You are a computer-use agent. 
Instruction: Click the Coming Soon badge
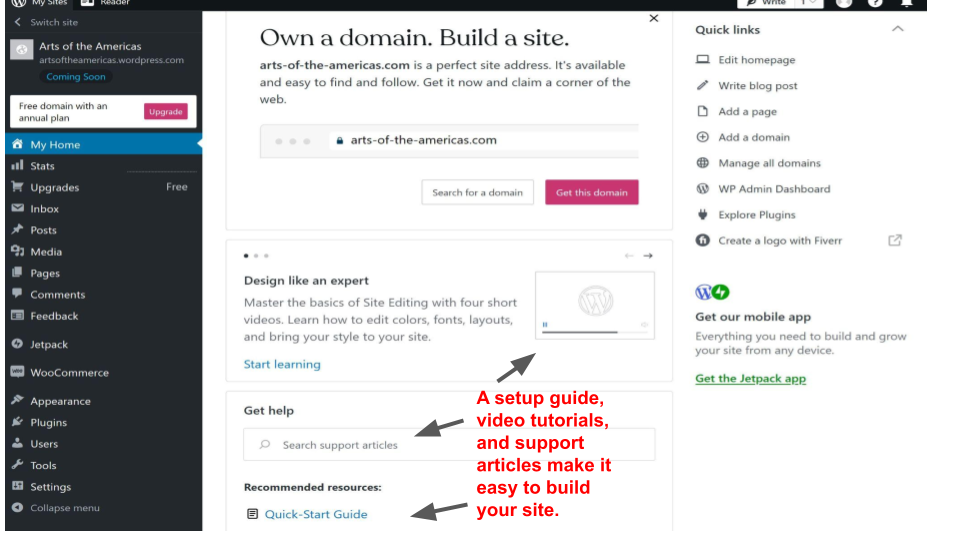click(x=76, y=77)
